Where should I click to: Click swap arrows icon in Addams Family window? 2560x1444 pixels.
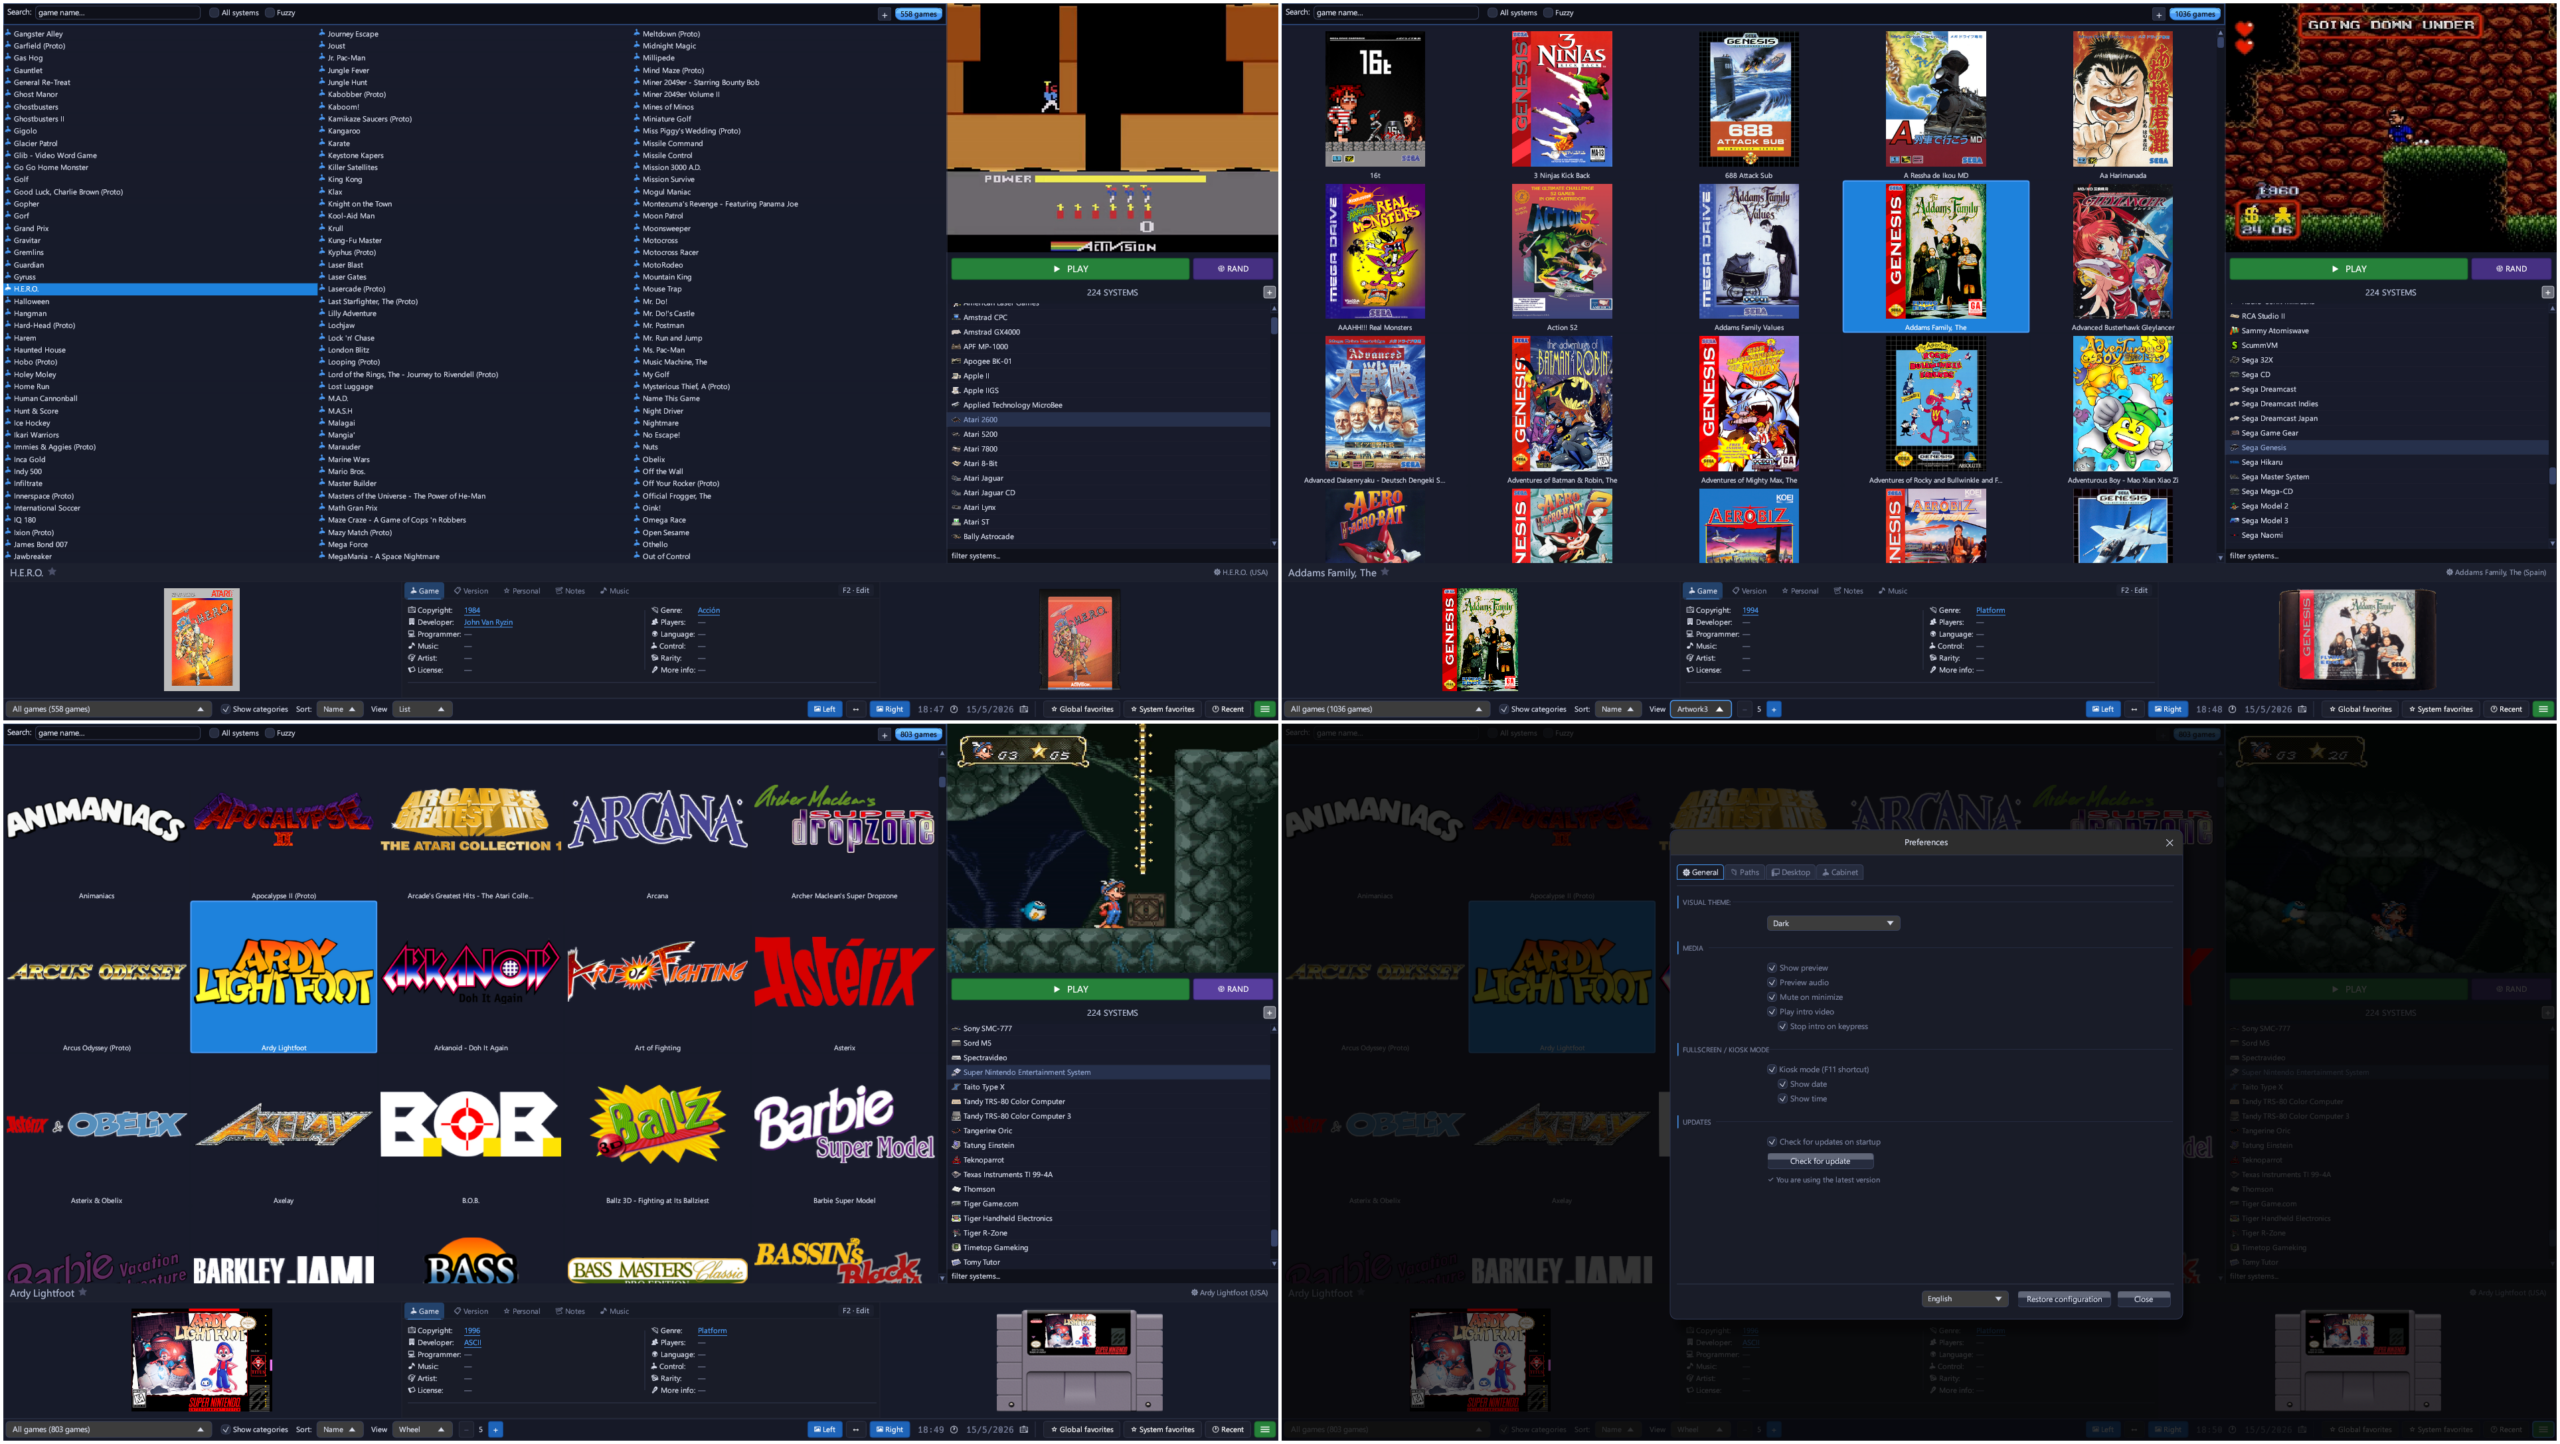pyautogui.click(x=2134, y=709)
